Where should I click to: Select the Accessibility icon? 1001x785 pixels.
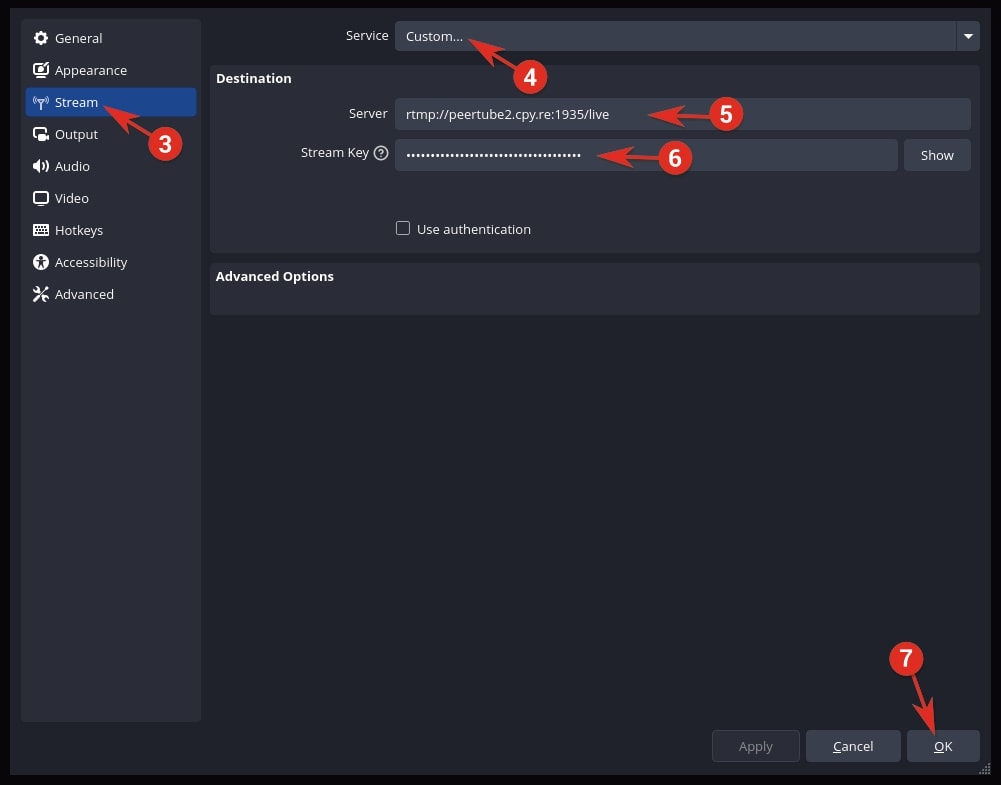40,262
